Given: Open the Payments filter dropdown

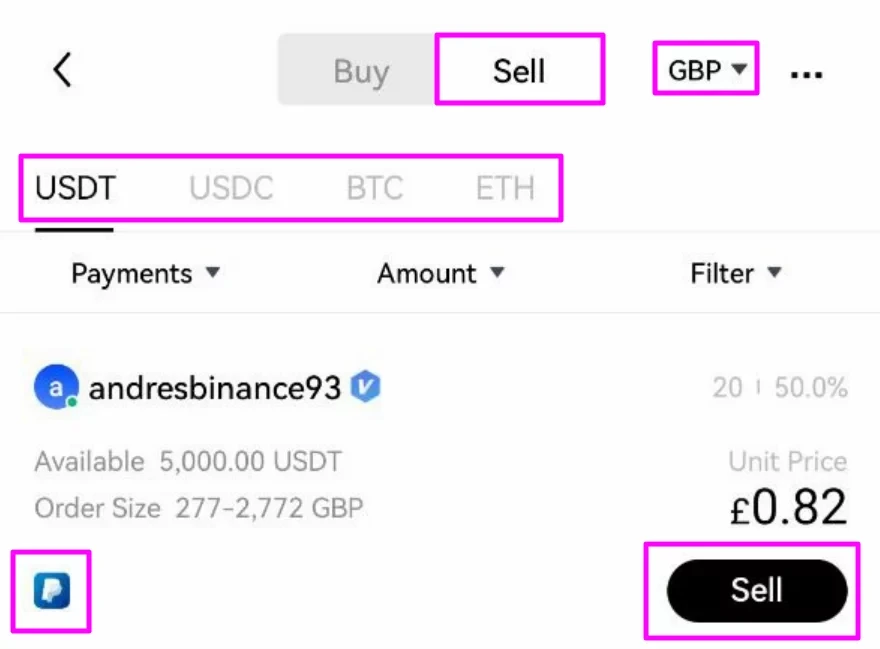Looking at the screenshot, I should [146, 273].
